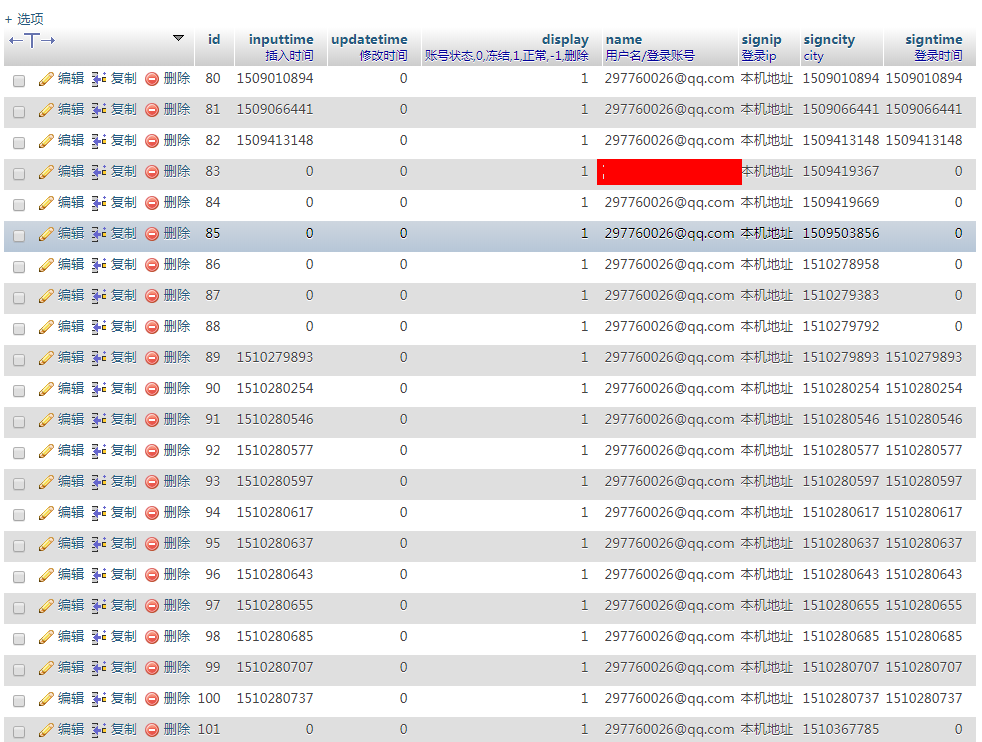Click the pencil edit icon for row id 80
The height and width of the screenshot is (742, 982).
(46, 79)
